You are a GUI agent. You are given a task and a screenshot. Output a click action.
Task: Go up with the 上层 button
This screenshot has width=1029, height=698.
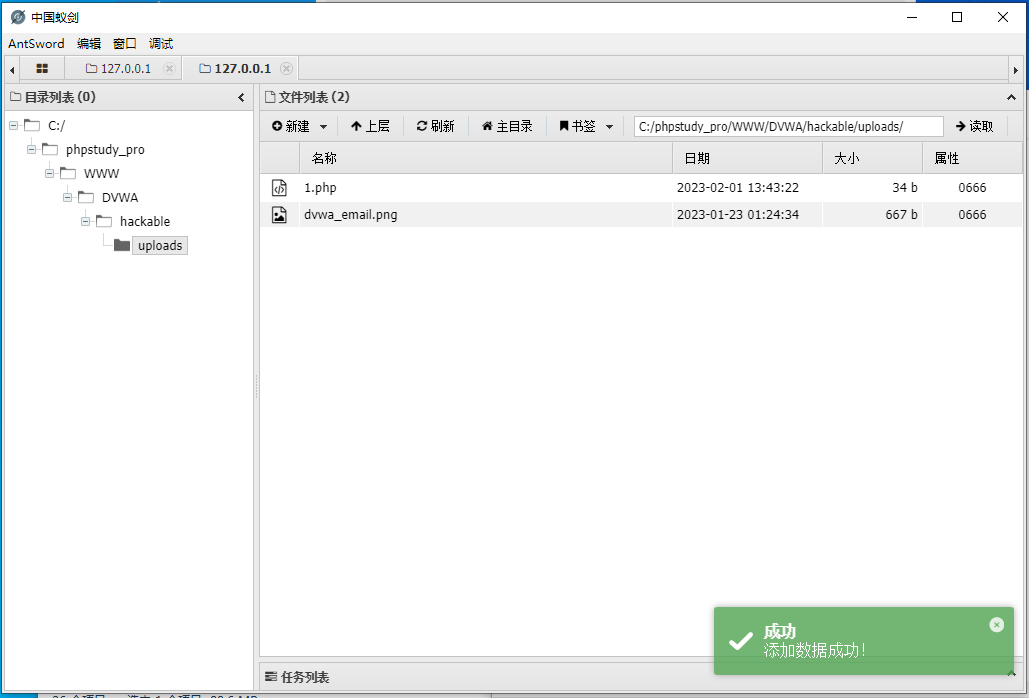(x=370, y=126)
